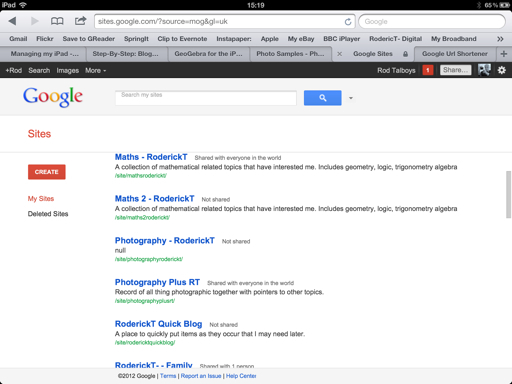Click Search in Google bar
The image size is (512, 384).
tap(39, 71)
